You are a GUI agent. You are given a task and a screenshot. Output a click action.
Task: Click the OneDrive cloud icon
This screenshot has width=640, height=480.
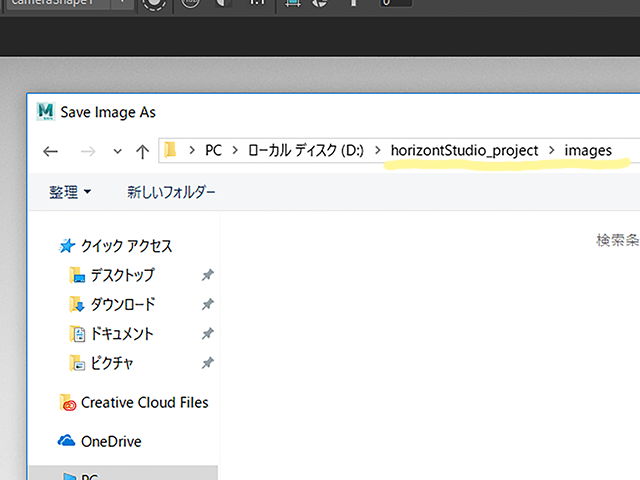point(66,441)
